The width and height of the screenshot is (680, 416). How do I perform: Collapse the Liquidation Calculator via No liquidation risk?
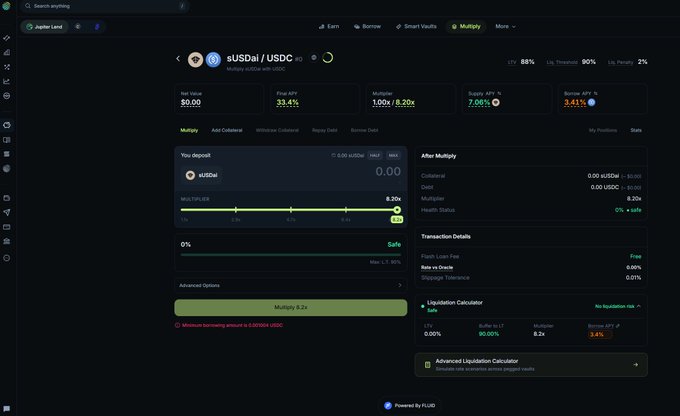coord(618,306)
